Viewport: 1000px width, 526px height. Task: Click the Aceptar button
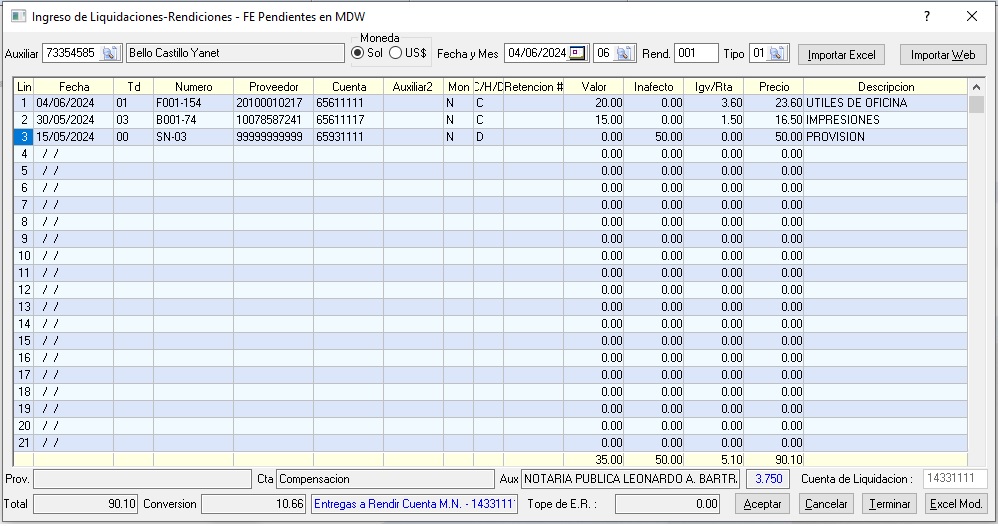pos(762,504)
